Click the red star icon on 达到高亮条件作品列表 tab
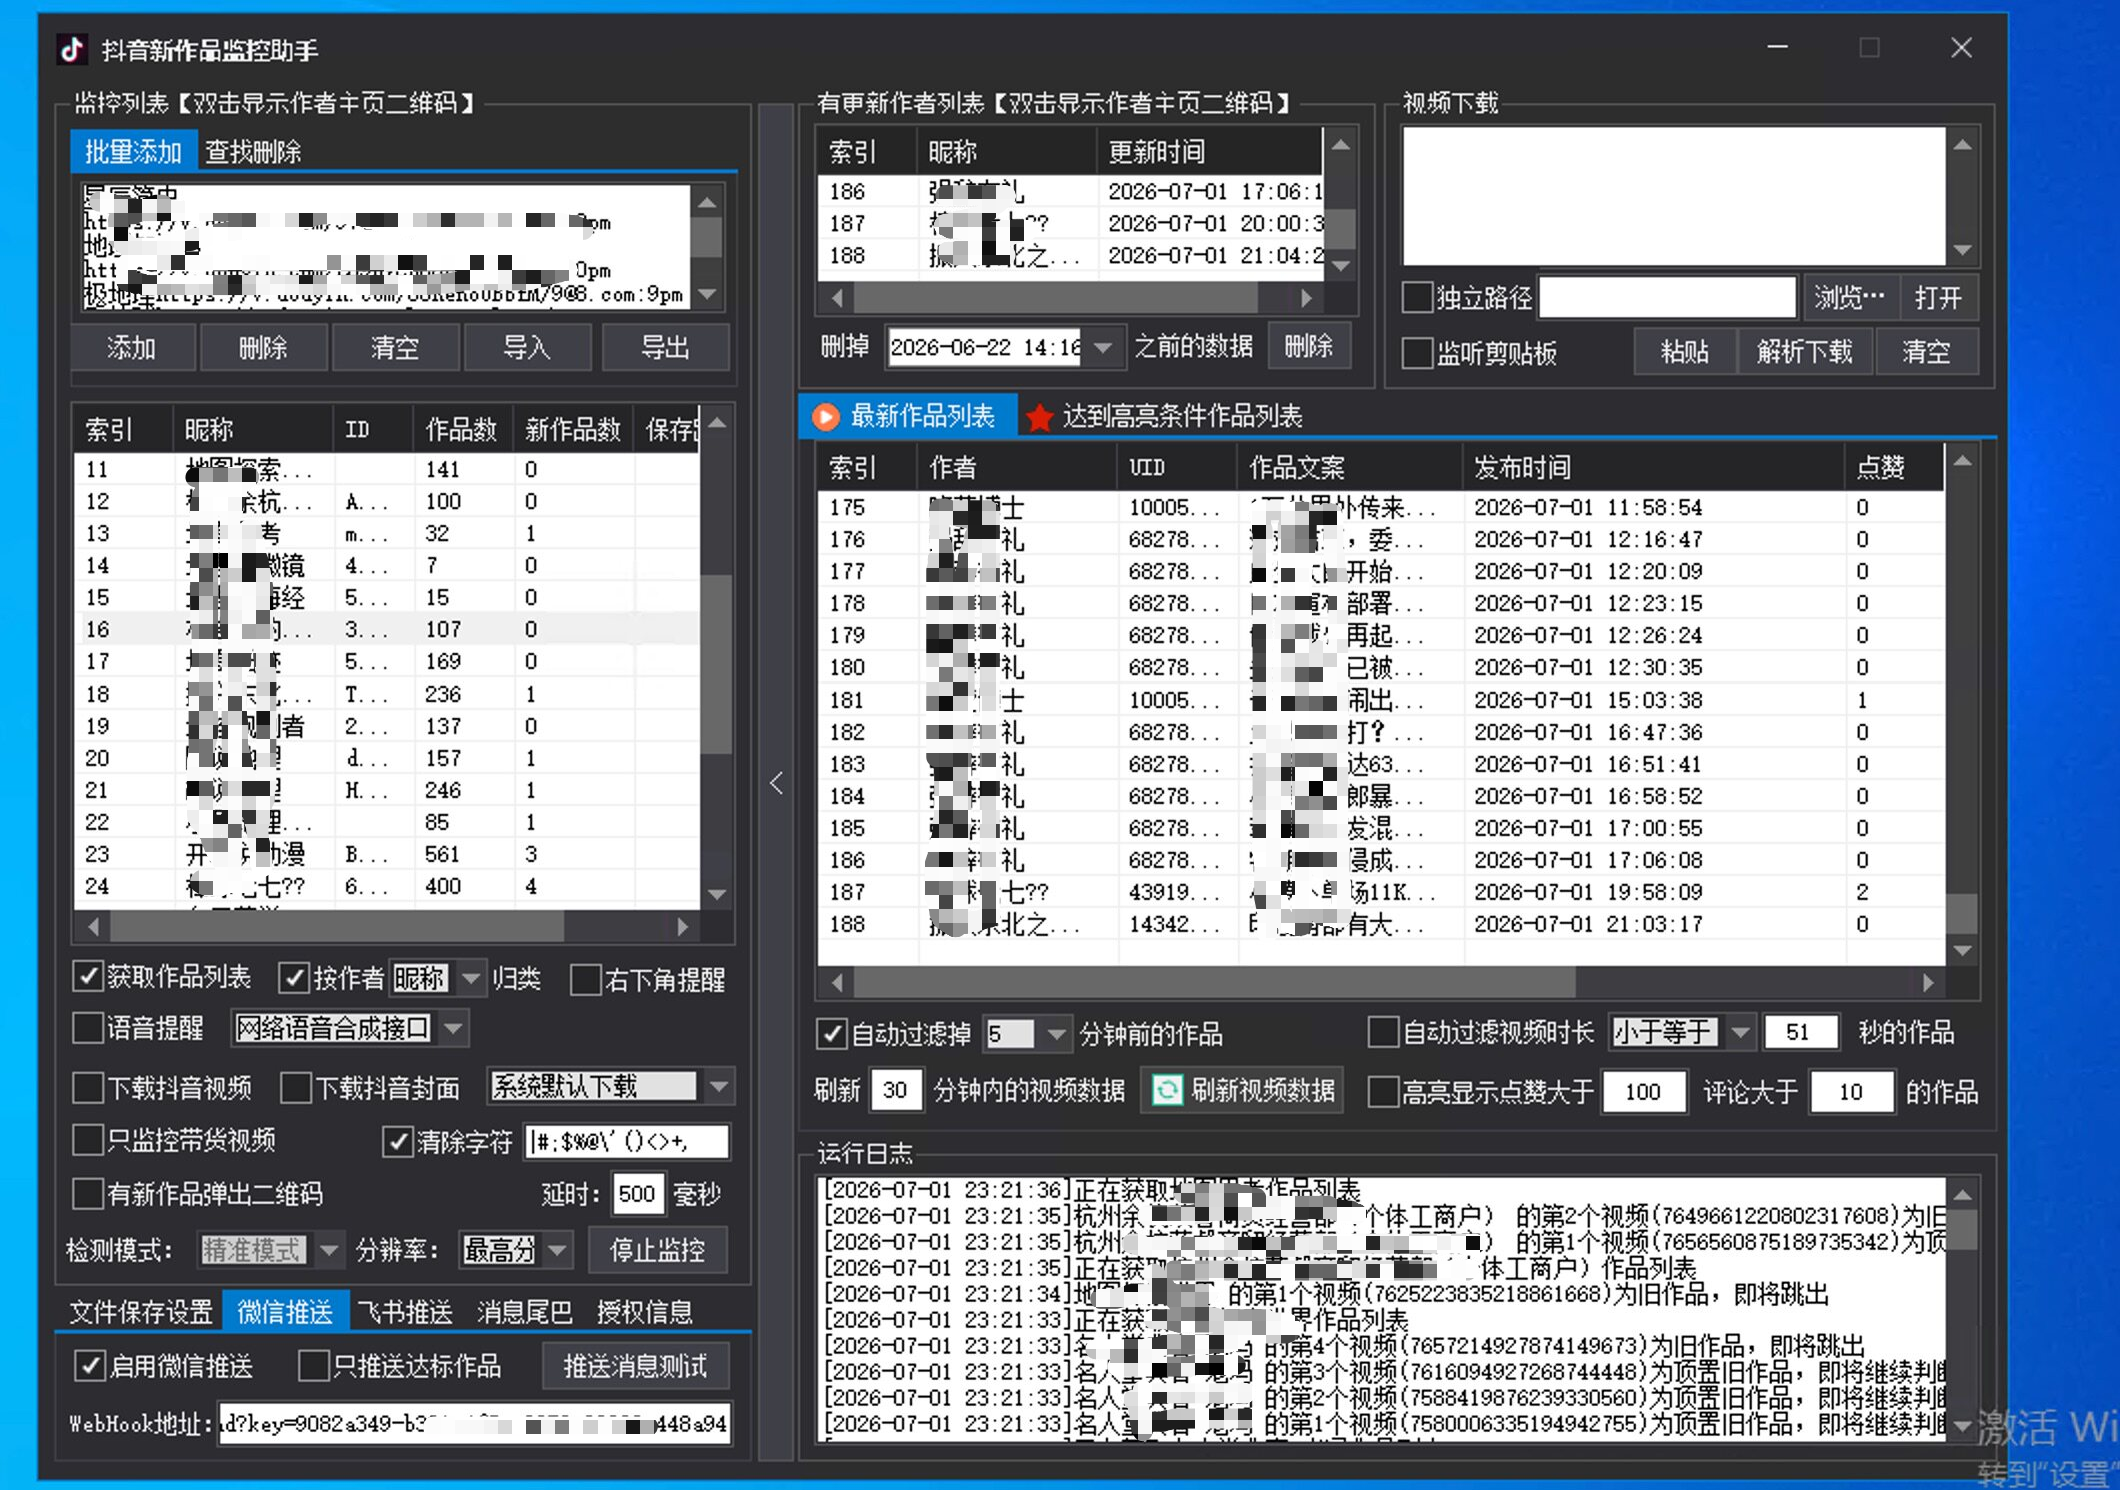This screenshot has height=1490, width=2120. click(1039, 417)
